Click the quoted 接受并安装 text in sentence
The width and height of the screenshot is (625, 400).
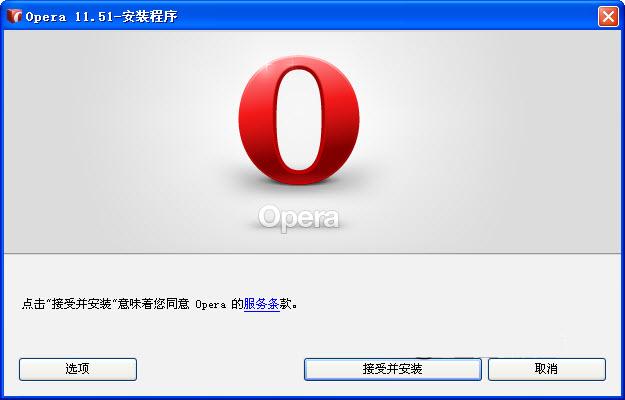[x=81, y=304]
